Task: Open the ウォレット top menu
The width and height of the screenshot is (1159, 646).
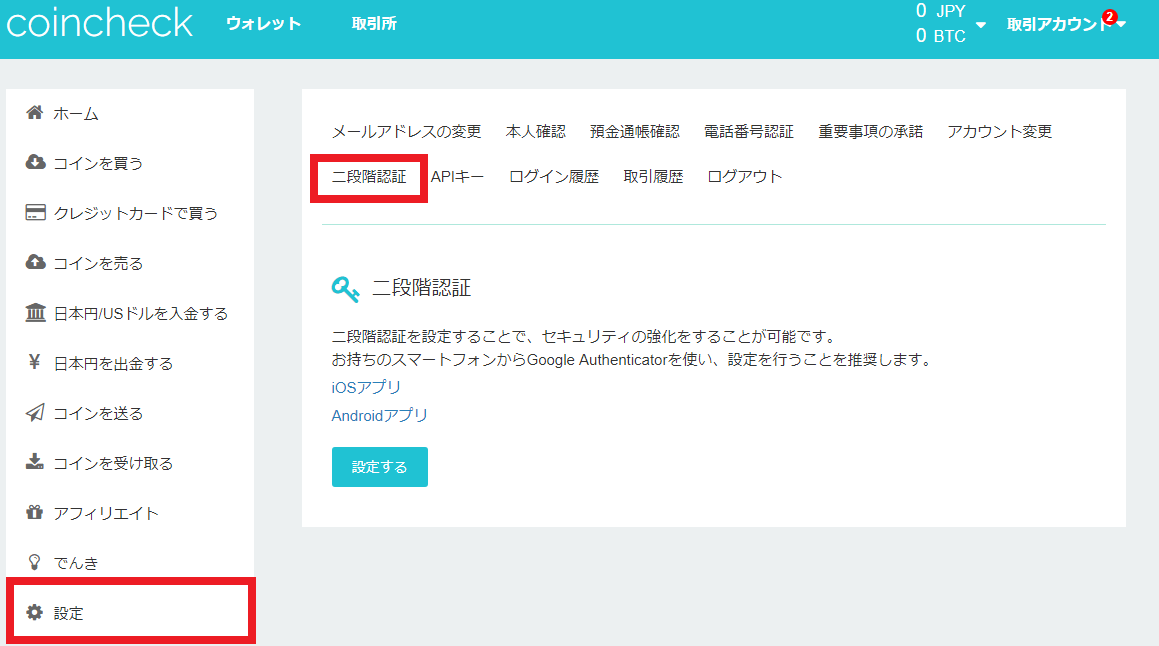Action: [264, 24]
